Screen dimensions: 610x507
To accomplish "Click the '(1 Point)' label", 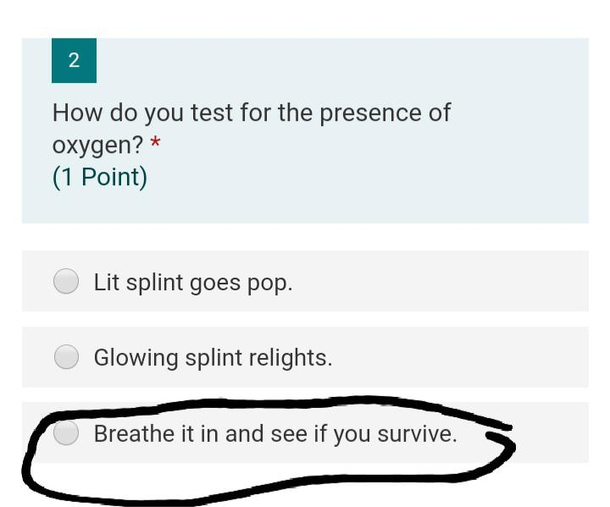I will coord(99,177).
